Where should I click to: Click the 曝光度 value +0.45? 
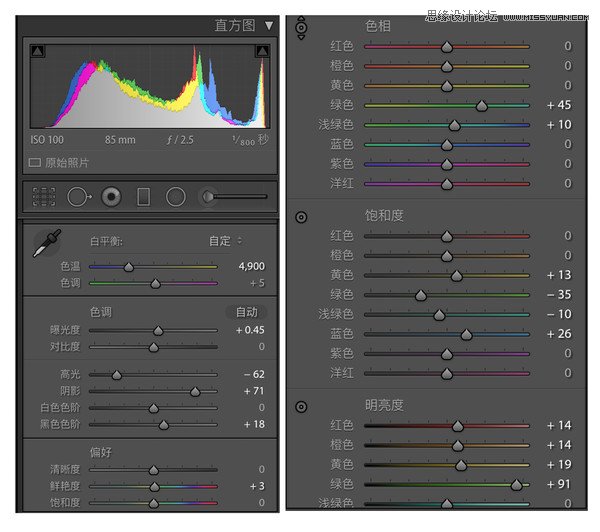point(250,330)
